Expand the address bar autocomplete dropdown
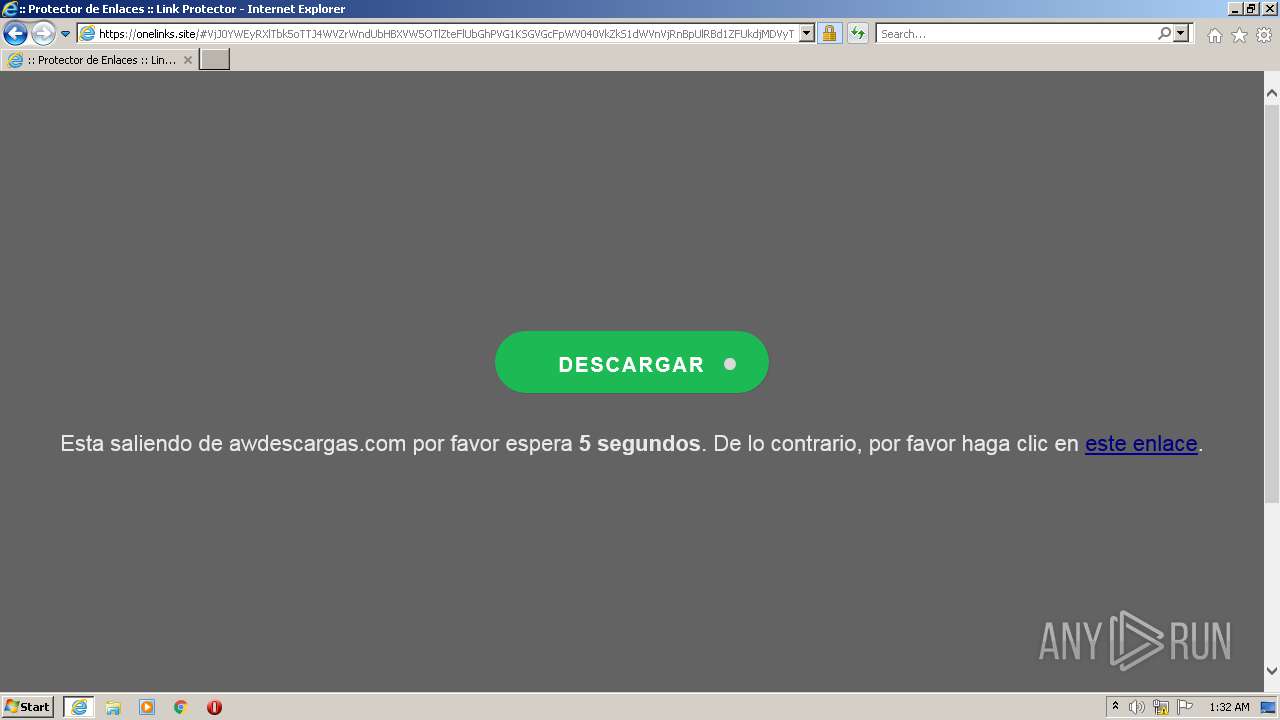Screen dimensions: 1280x720 pos(807,33)
